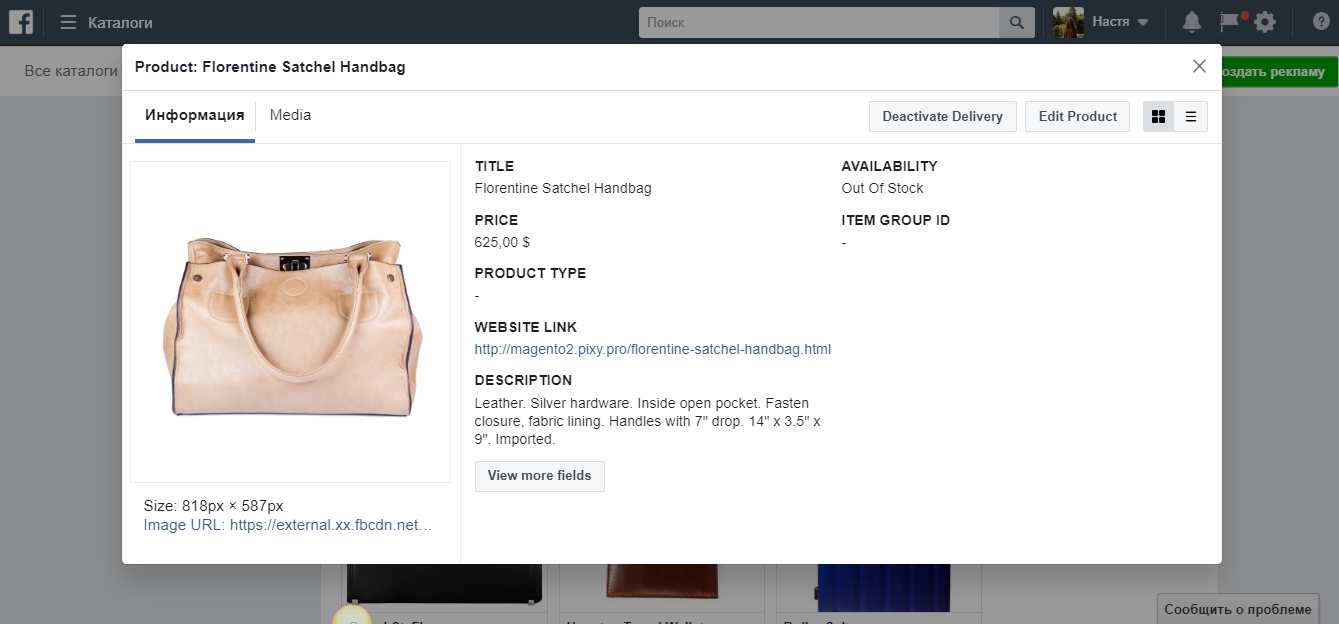Viewport: 1339px width, 624px height.
Task: Click the flag icon with red dot
Action: [x=1230, y=22]
